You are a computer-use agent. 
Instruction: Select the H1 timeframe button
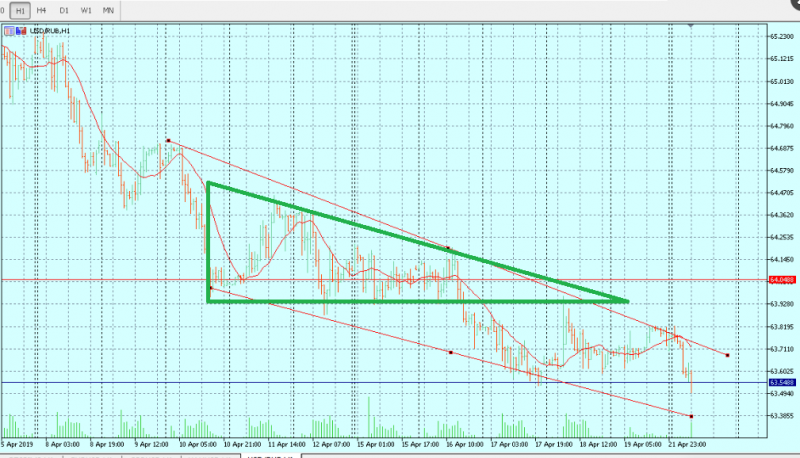(20, 11)
